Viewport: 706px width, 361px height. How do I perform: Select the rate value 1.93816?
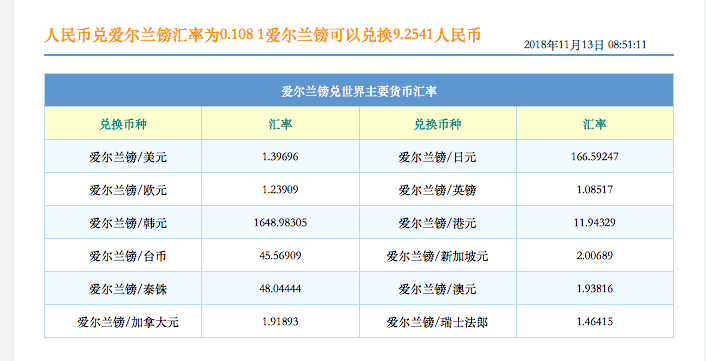pyautogui.click(x=595, y=288)
